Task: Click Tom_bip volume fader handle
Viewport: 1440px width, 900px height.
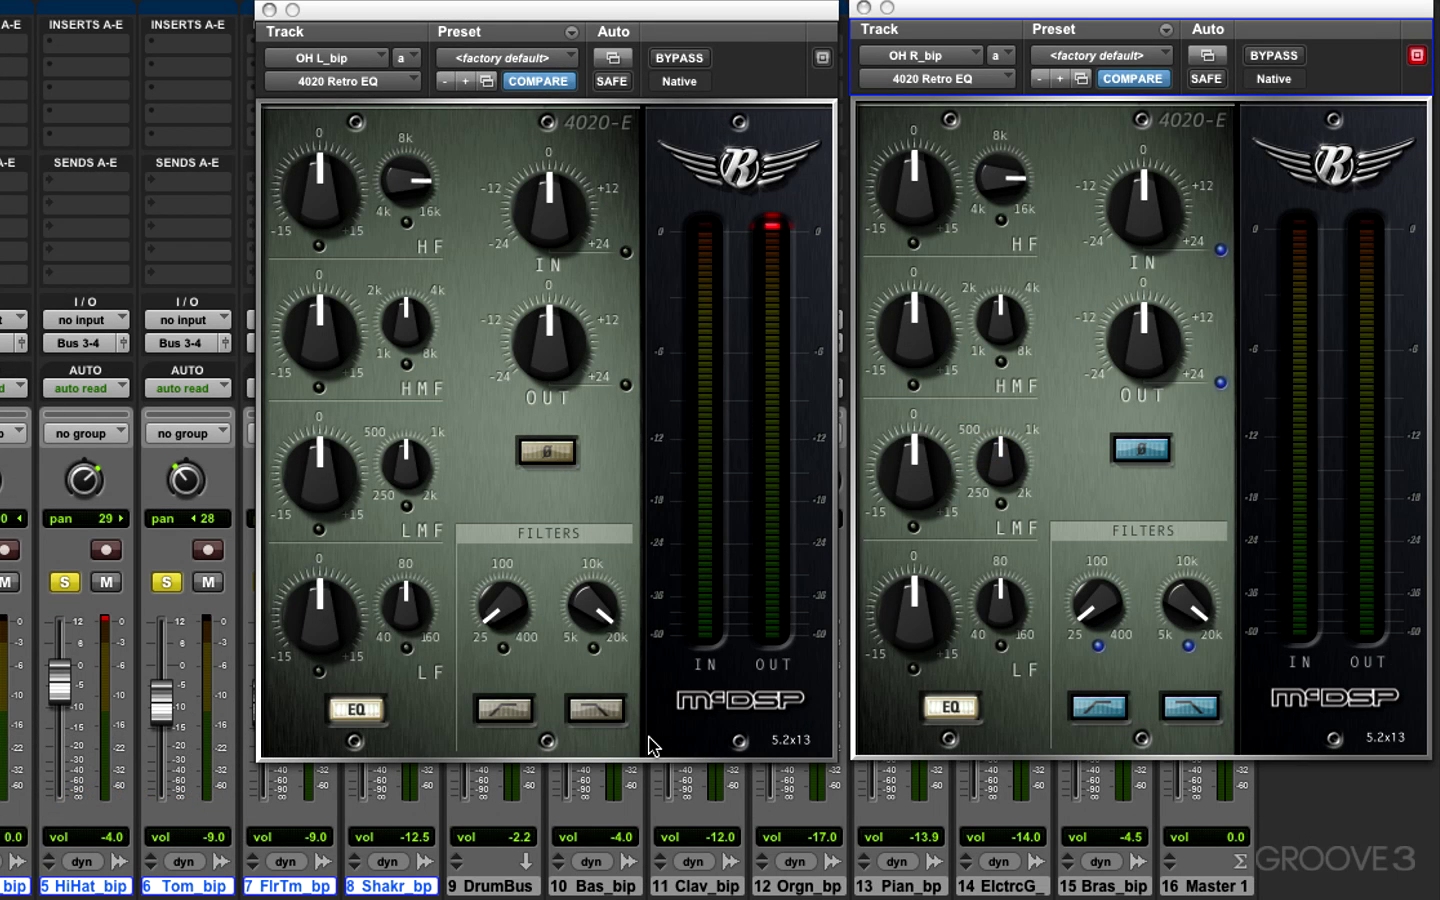Action: [161, 701]
